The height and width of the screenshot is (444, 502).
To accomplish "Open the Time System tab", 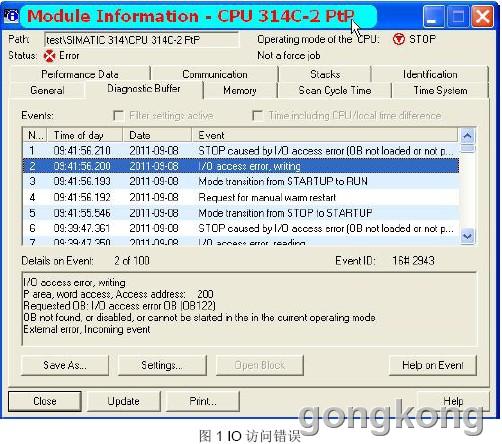I will (x=440, y=90).
